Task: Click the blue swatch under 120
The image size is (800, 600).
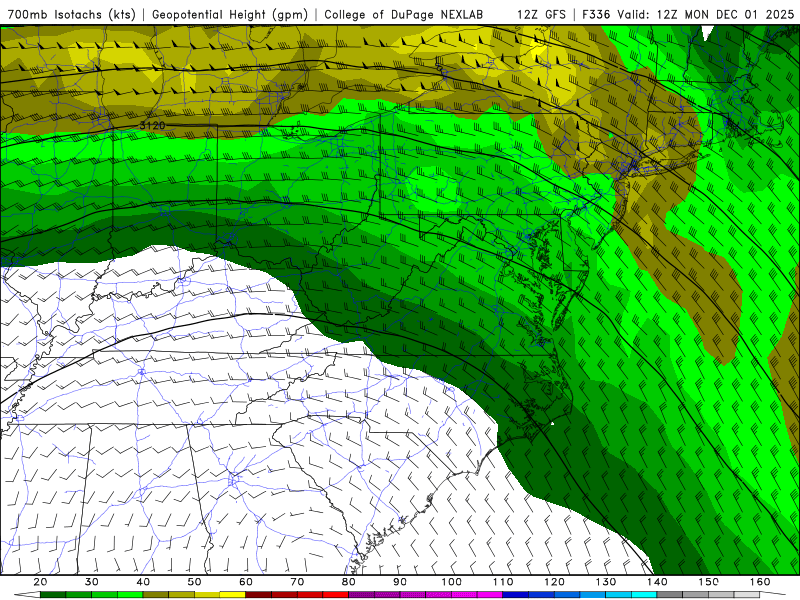Action: tap(567, 595)
